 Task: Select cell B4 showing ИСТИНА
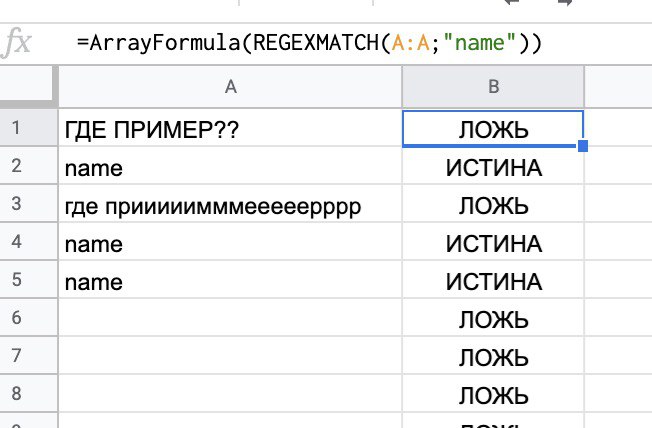tap(492, 244)
